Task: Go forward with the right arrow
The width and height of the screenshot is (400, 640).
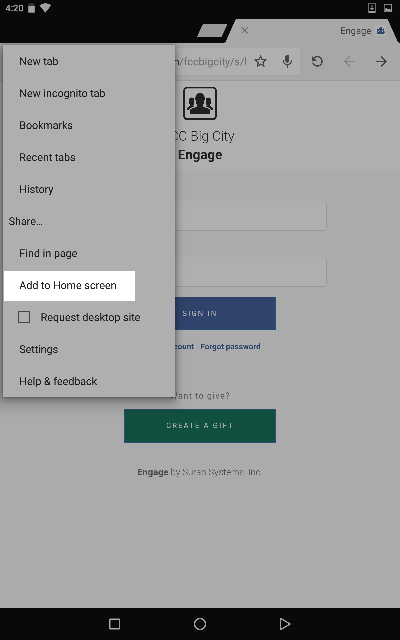Action: point(381,62)
